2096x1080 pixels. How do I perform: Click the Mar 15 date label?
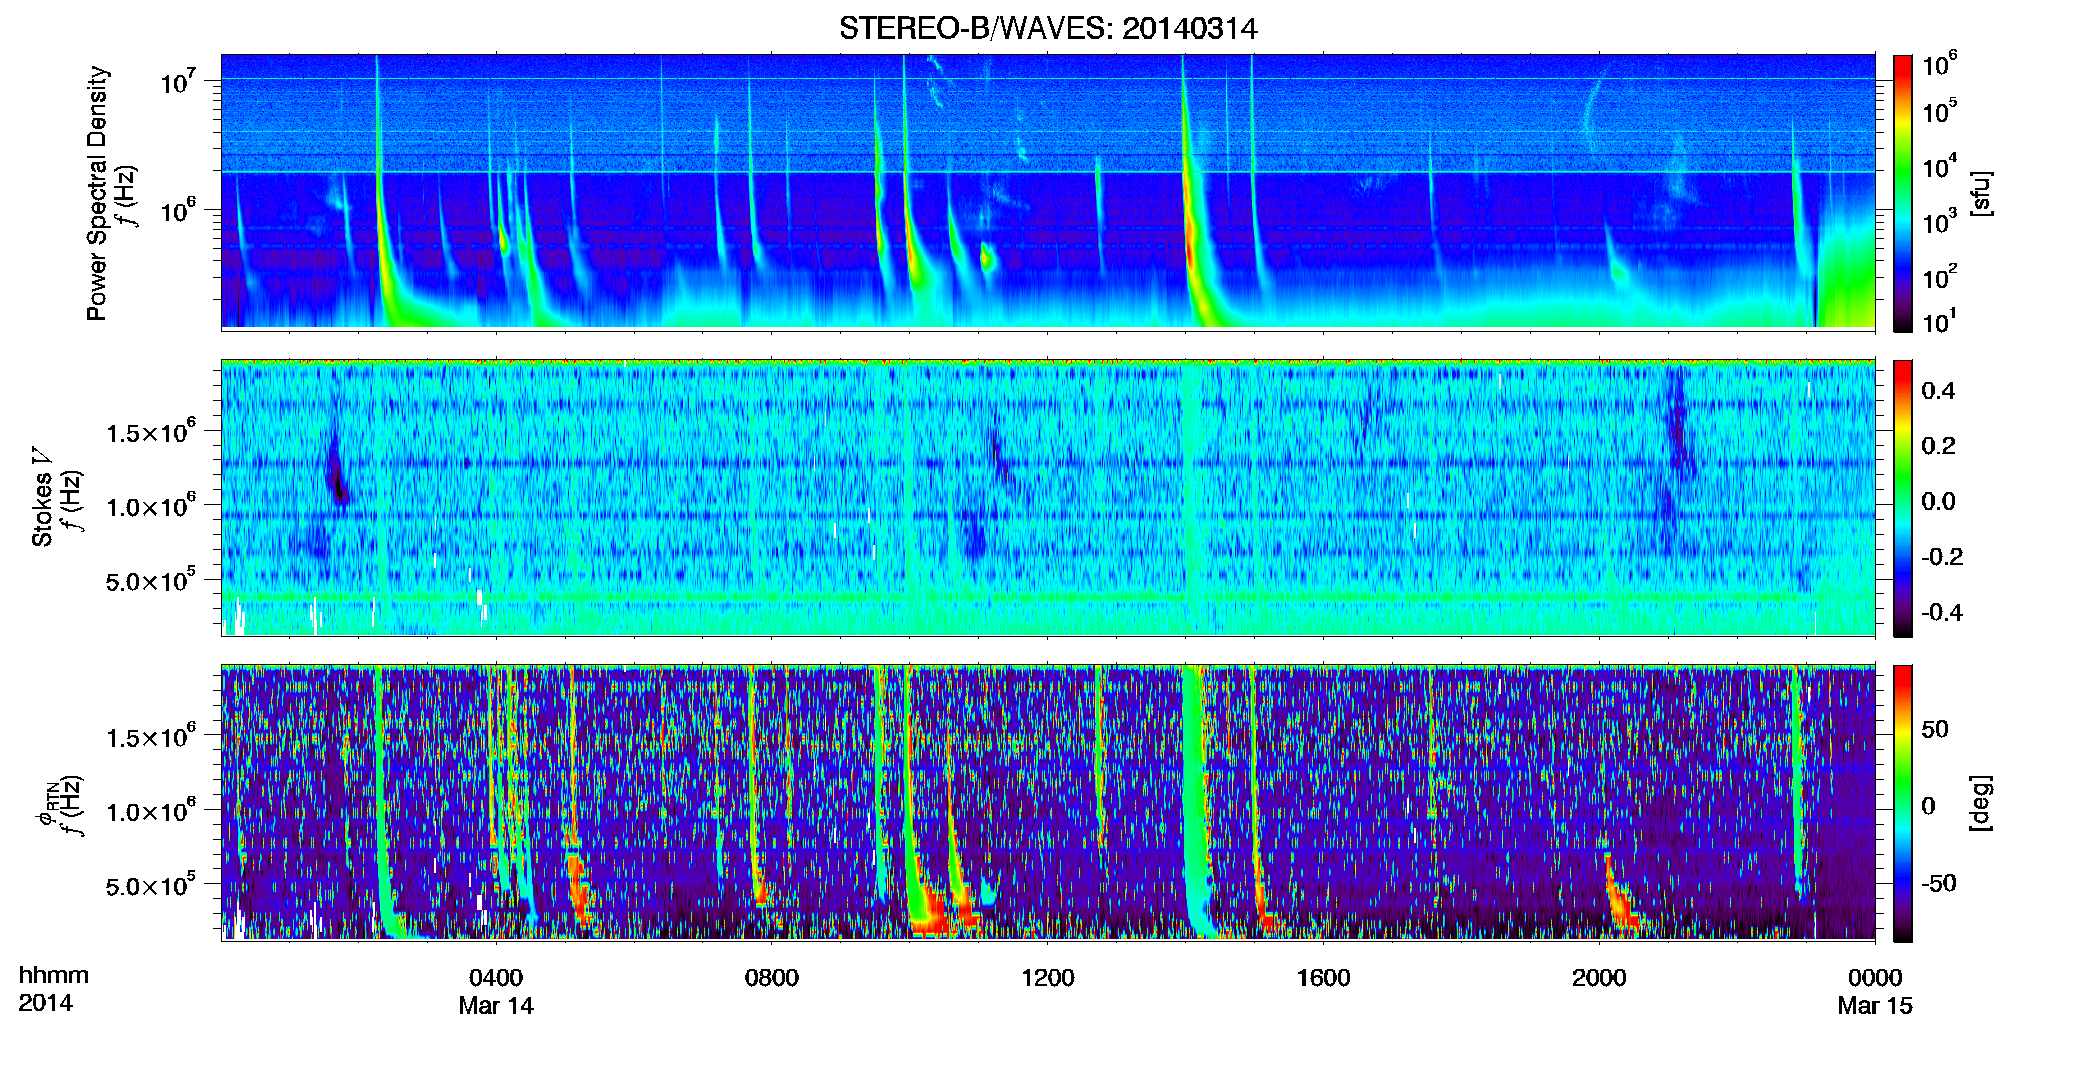(1875, 1005)
